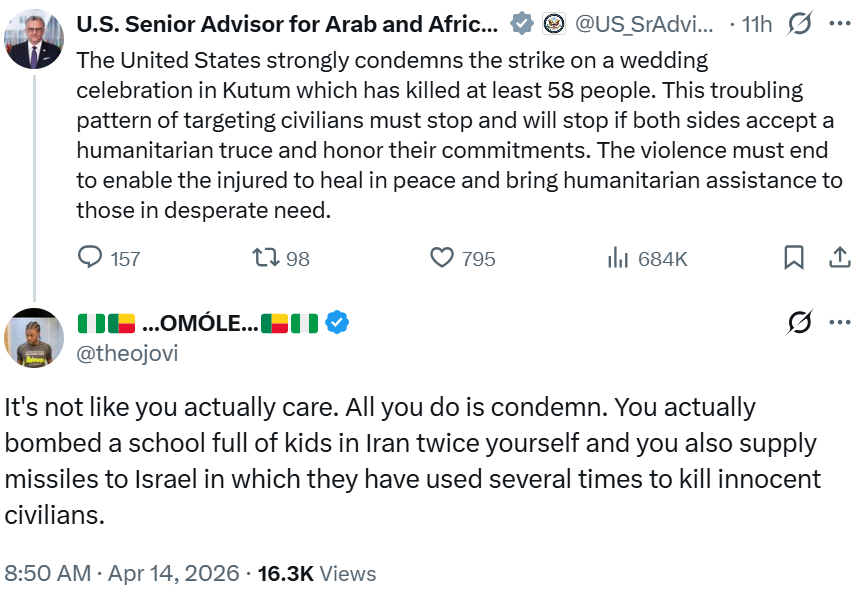Viewport: 857px width, 604px height.
Task: Click the U.S. Senior Advisor profile picture
Action: [35, 38]
